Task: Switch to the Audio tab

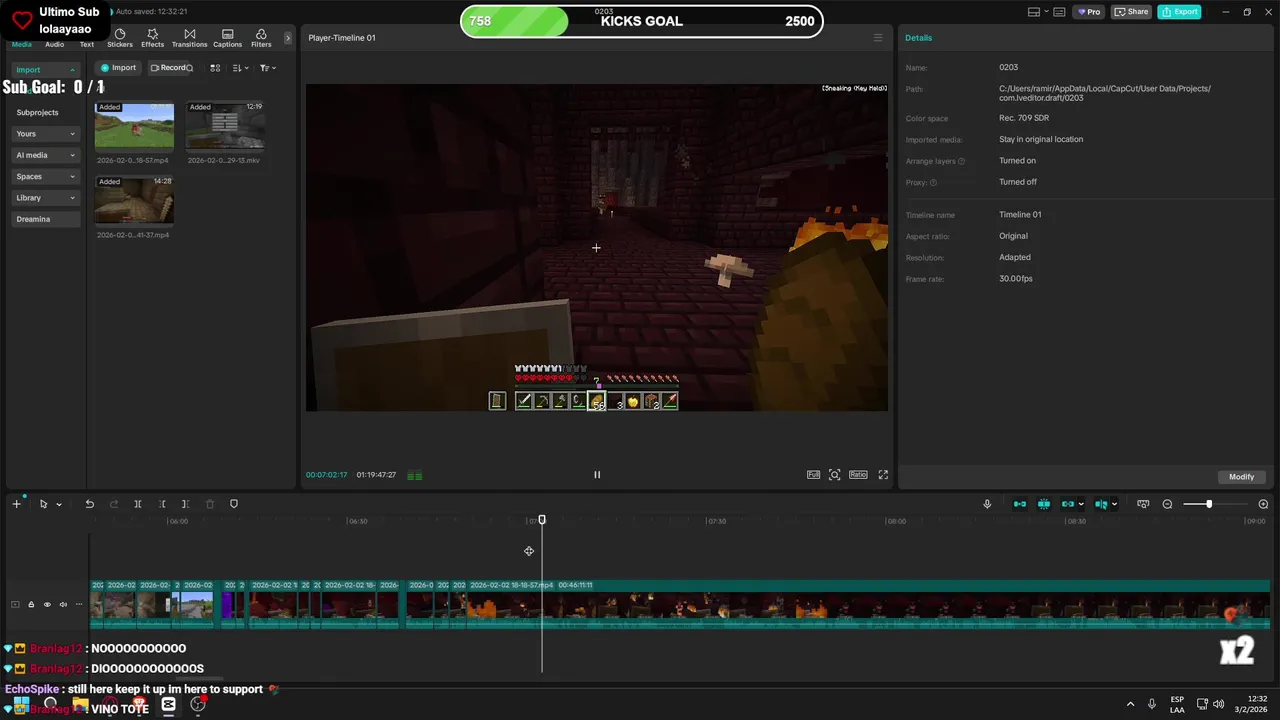Action: point(54,44)
